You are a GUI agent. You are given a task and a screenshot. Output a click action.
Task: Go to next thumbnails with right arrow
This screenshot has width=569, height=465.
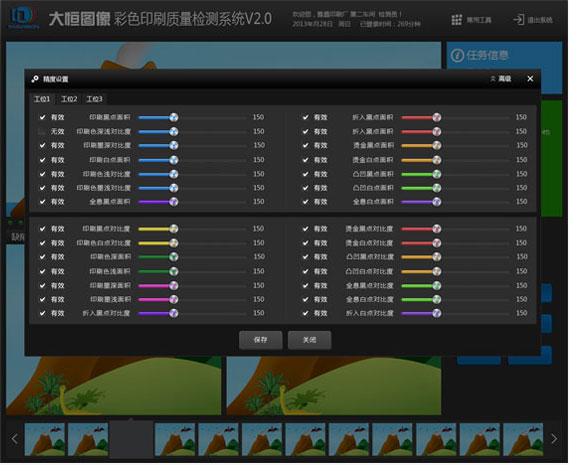pyautogui.click(x=554, y=439)
